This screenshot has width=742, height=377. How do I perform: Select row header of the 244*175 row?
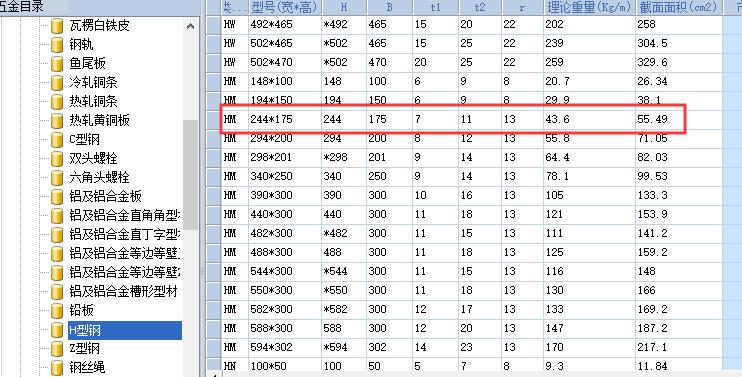pos(213,119)
